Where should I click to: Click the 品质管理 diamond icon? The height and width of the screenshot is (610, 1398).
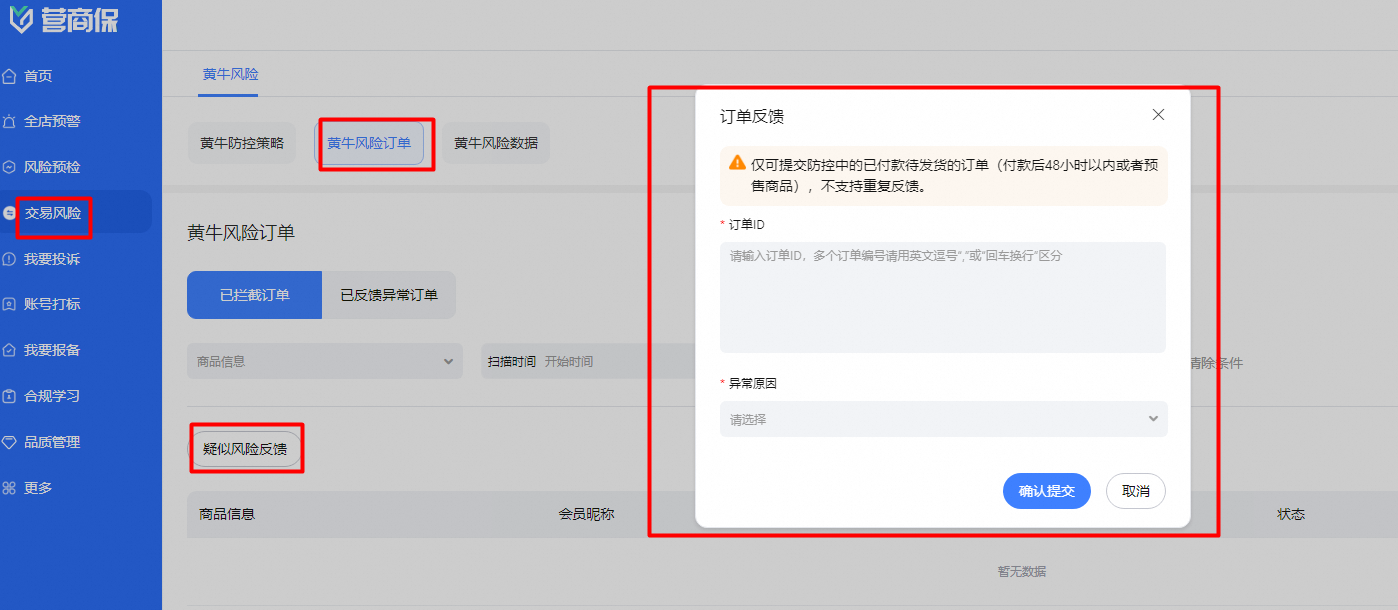(9, 442)
